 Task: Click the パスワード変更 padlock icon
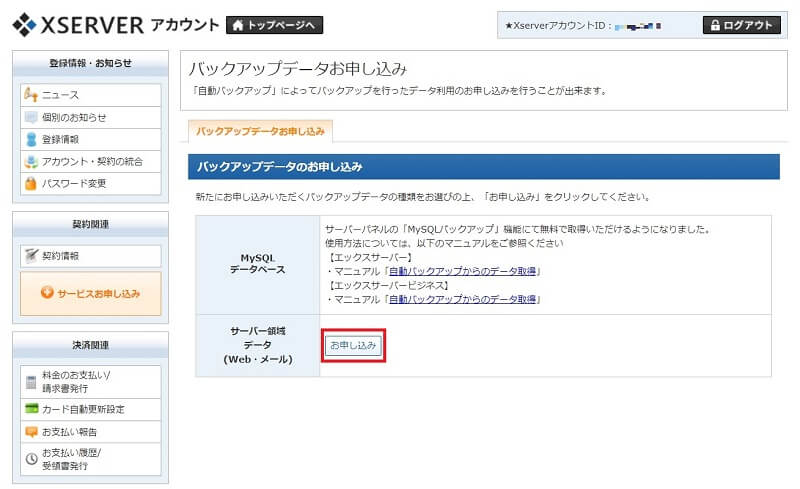point(31,183)
